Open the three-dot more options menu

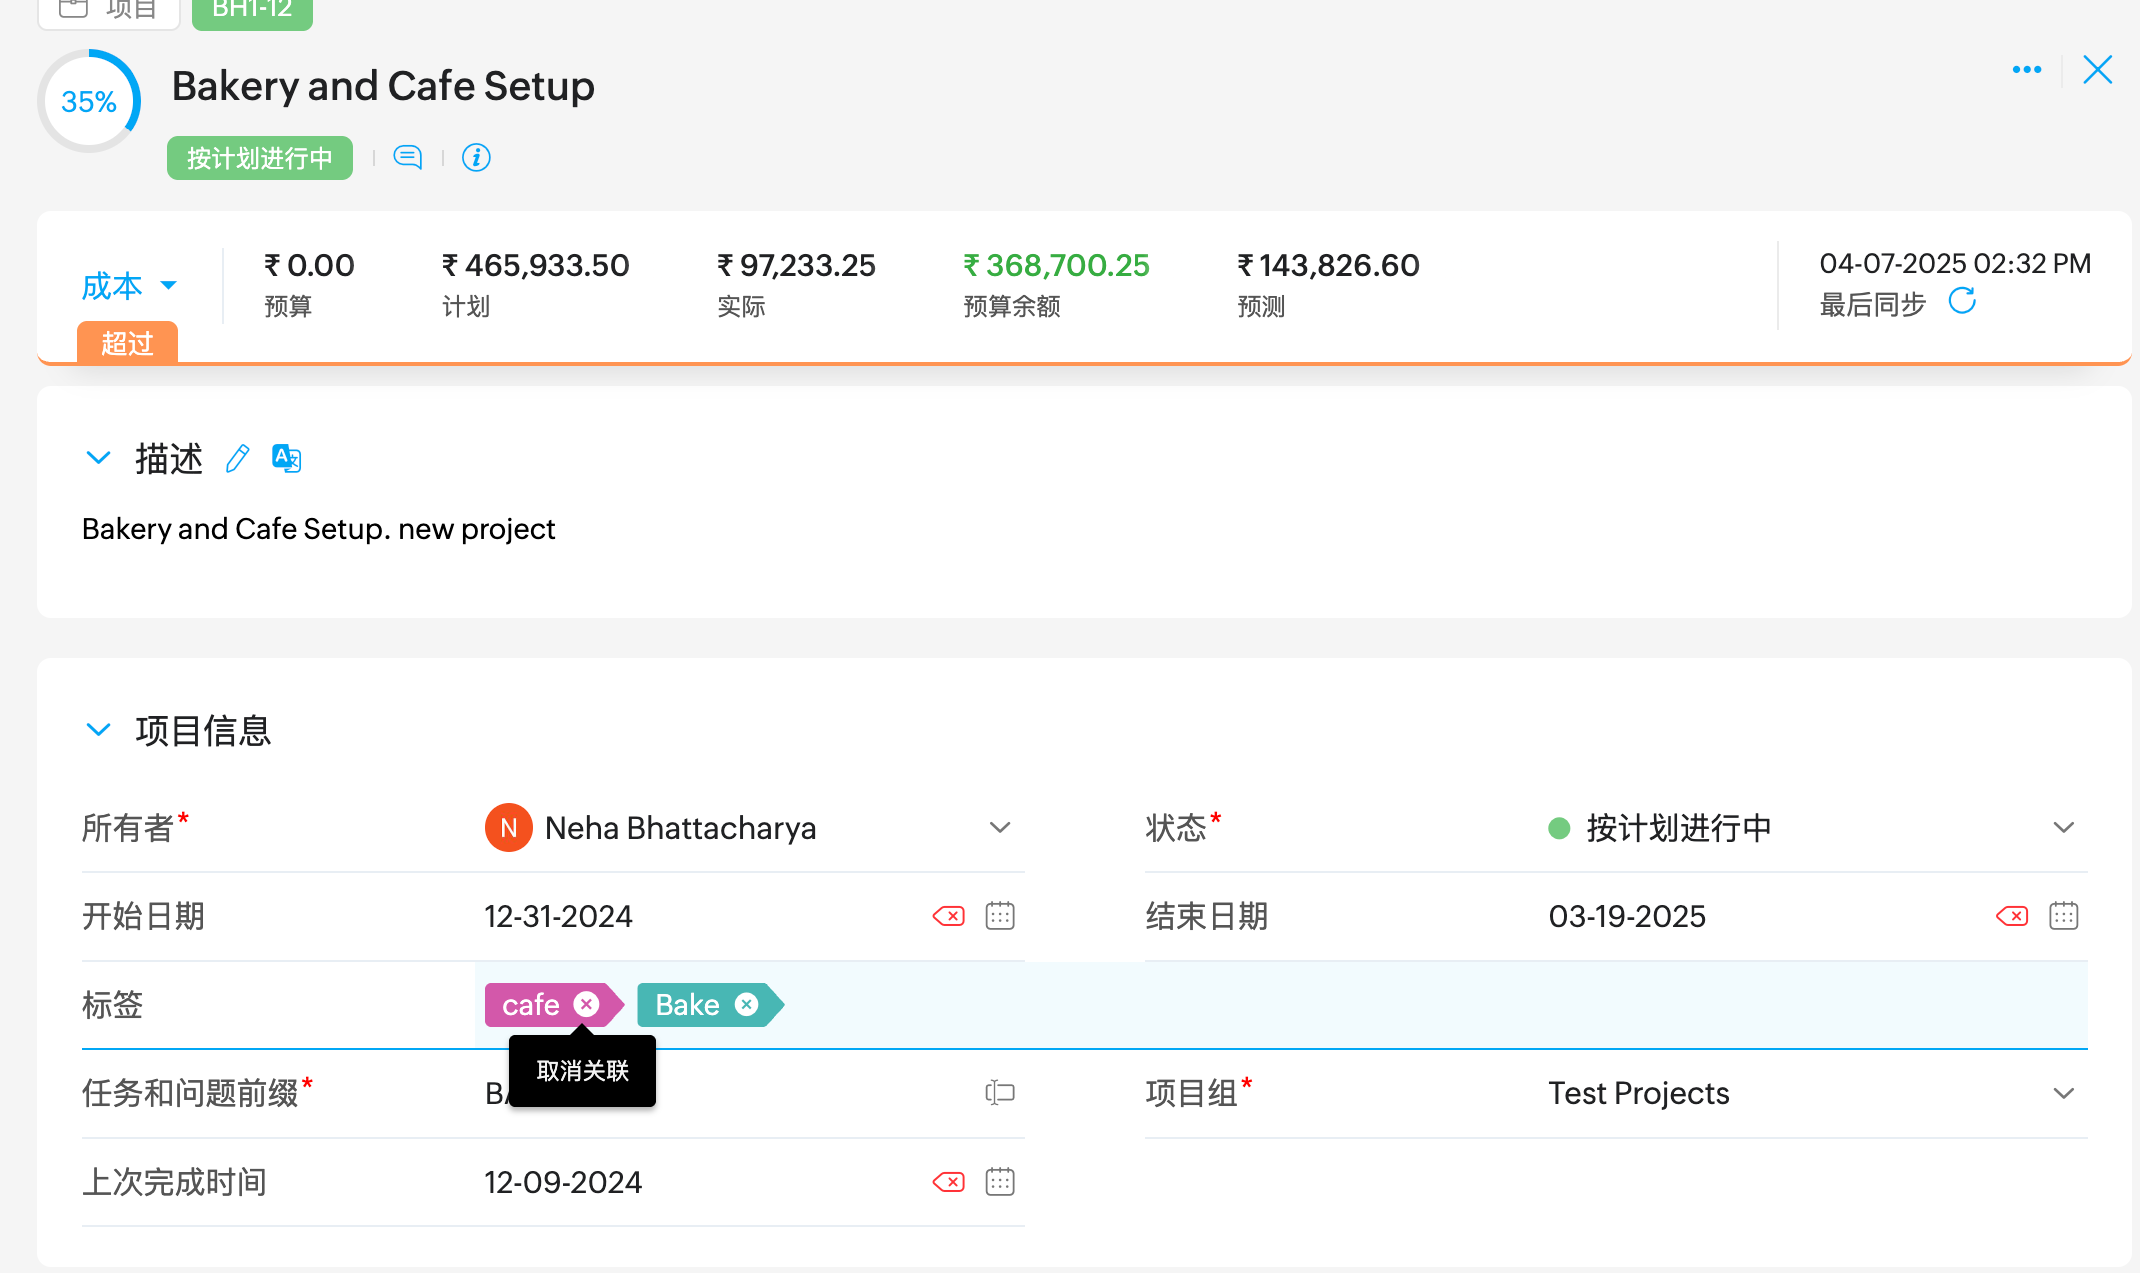pyautogui.click(x=2026, y=70)
